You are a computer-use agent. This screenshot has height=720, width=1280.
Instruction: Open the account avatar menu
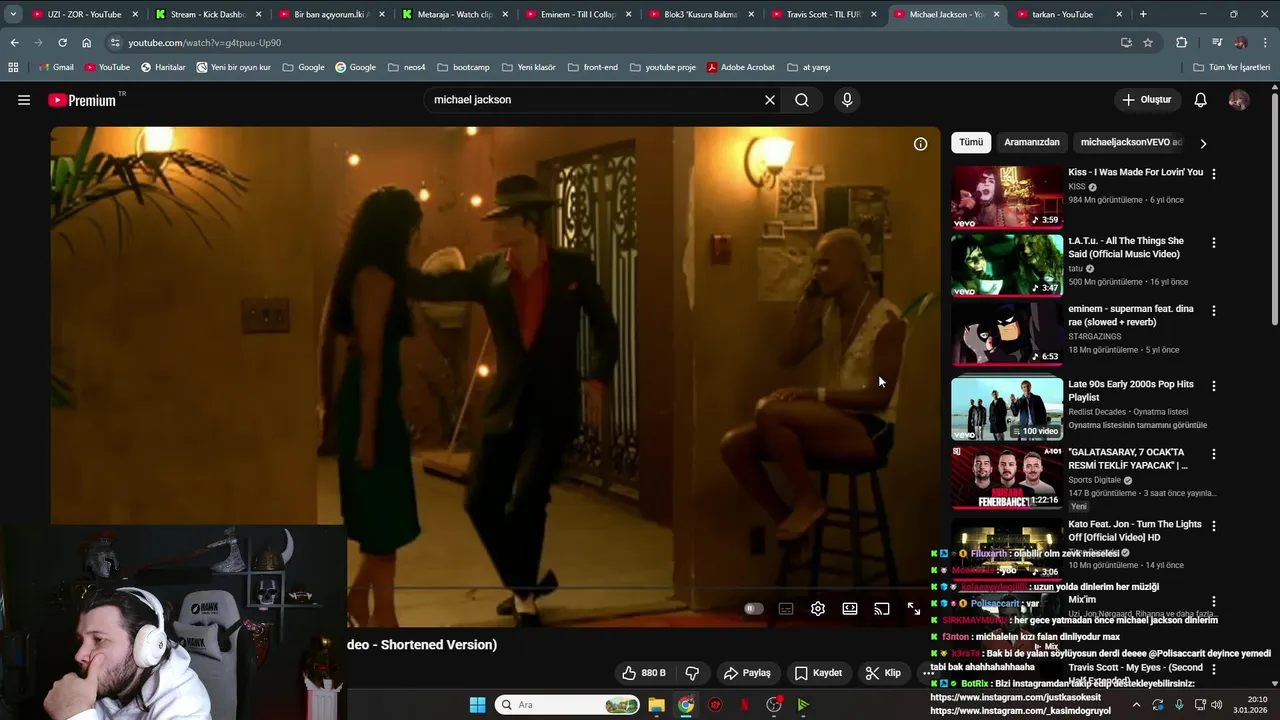pos(1239,100)
